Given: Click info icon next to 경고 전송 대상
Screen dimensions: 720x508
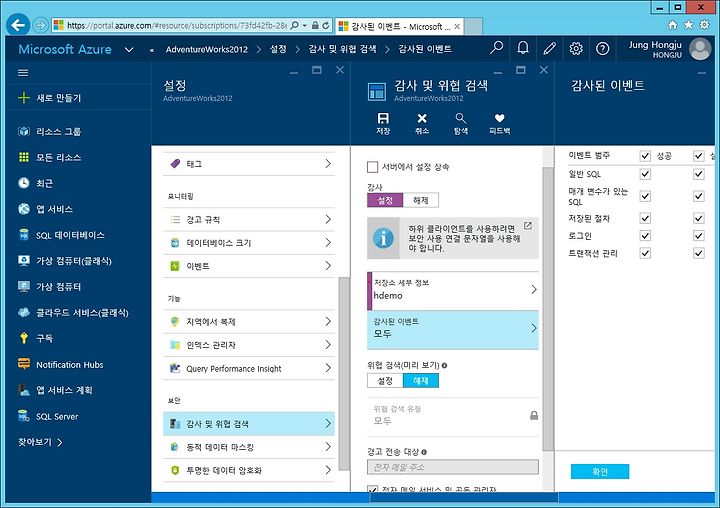Looking at the screenshot, I should tap(424, 452).
